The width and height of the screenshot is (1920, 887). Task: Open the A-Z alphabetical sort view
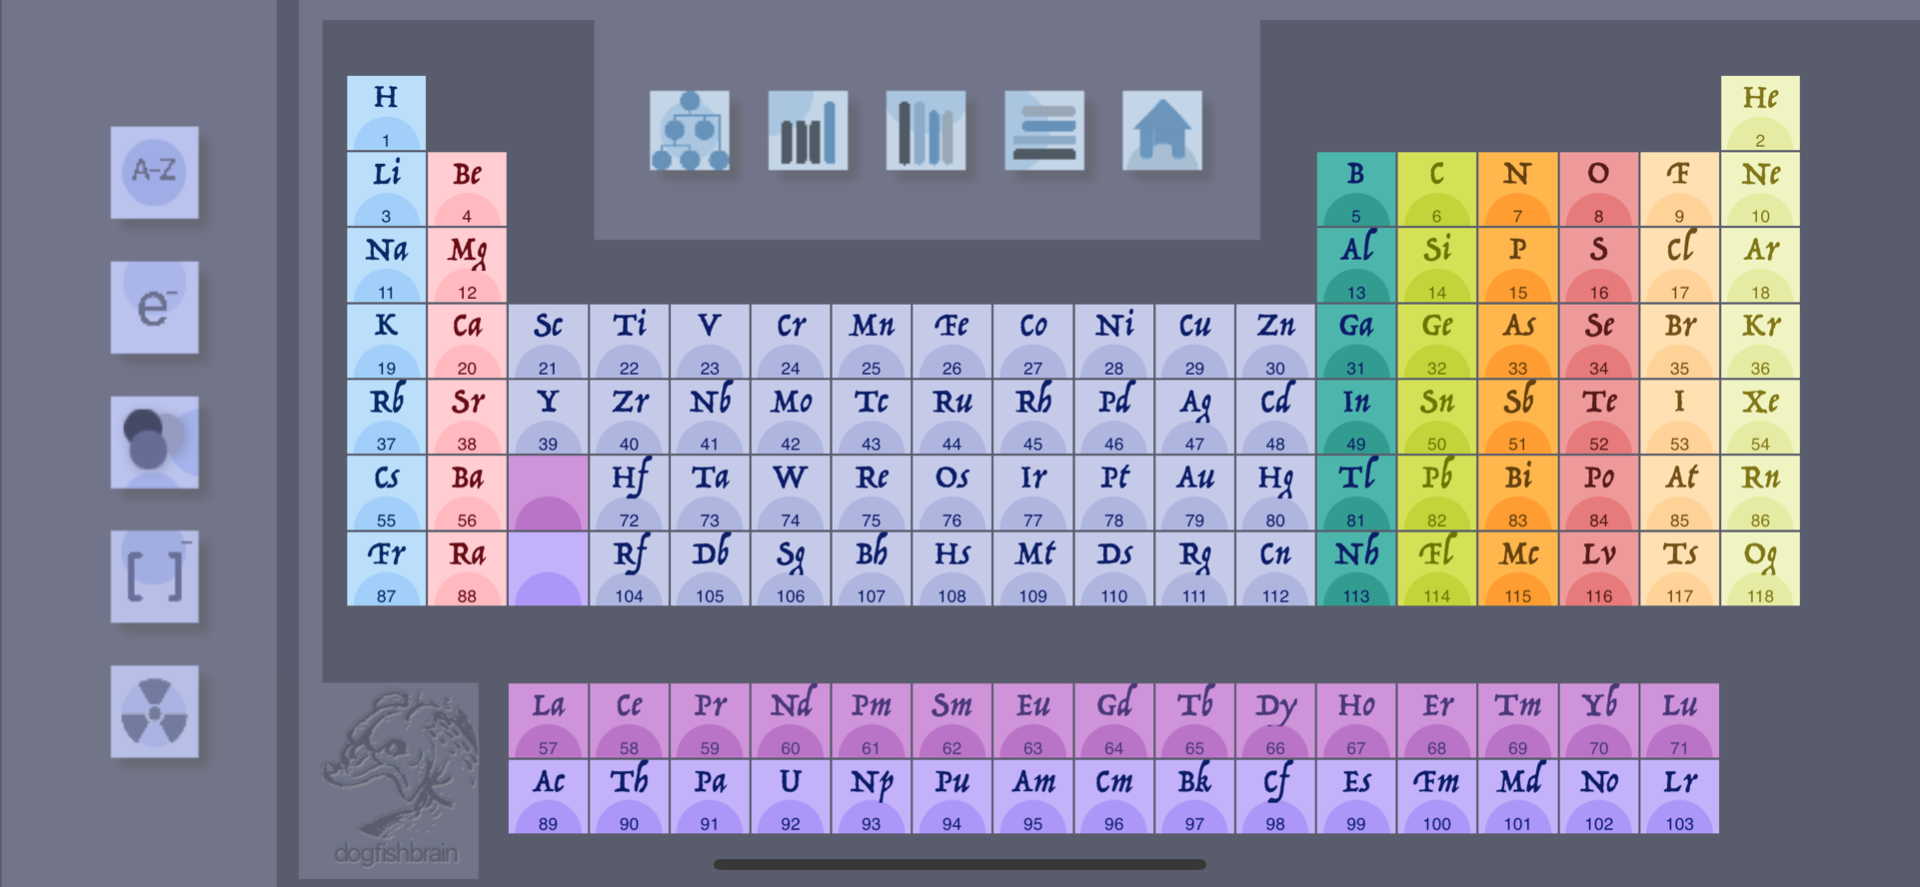click(x=154, y=172)
